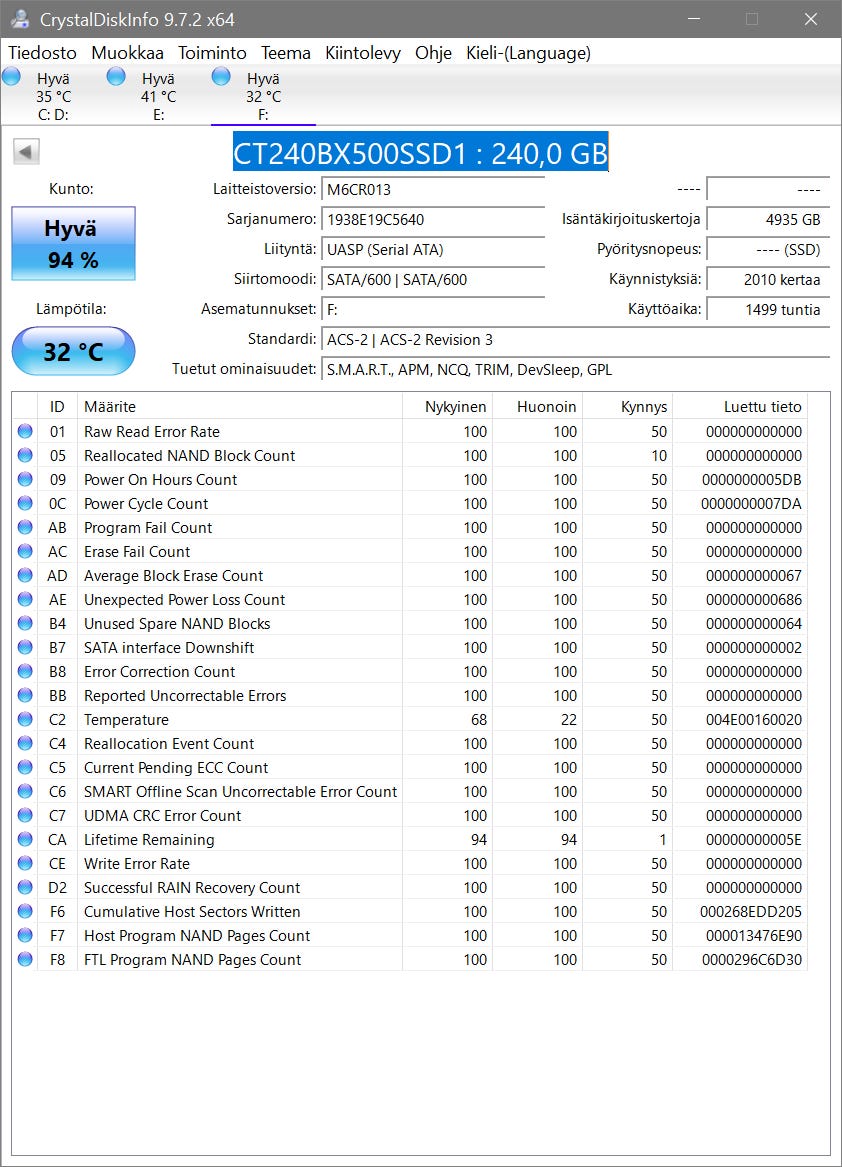Click the status icon for Average Block Erase Count
This screenshot has width=842, height=1167.
(25, 575)
